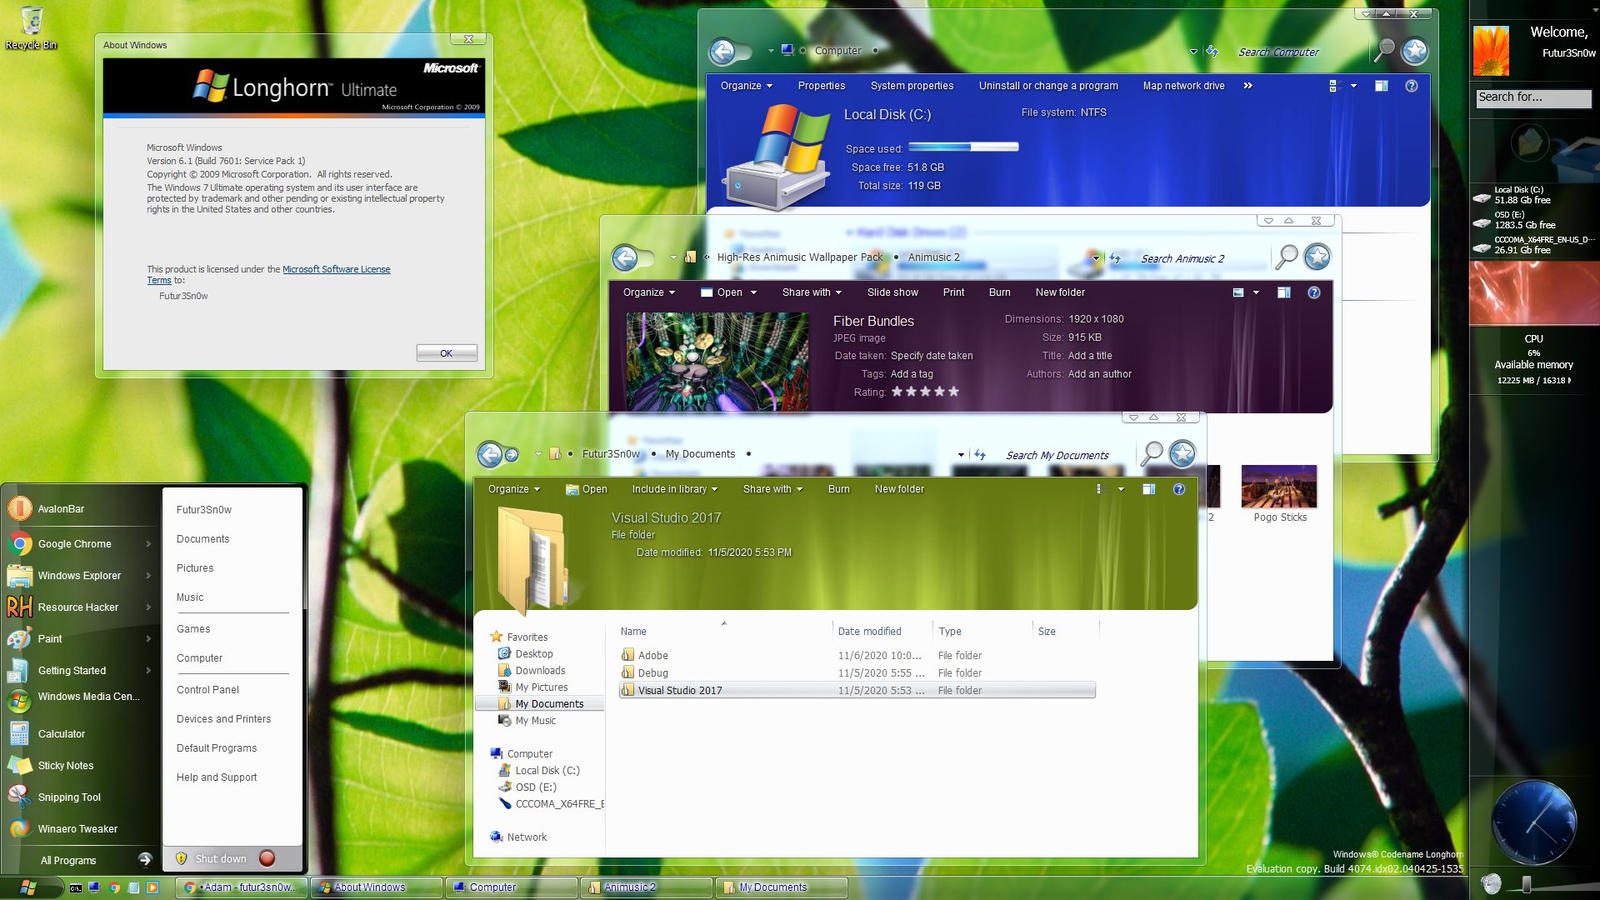This screenshot has height=900, width=1600.
Task: Open Resource Hacker from Start menu
Action: click(80, 607)
